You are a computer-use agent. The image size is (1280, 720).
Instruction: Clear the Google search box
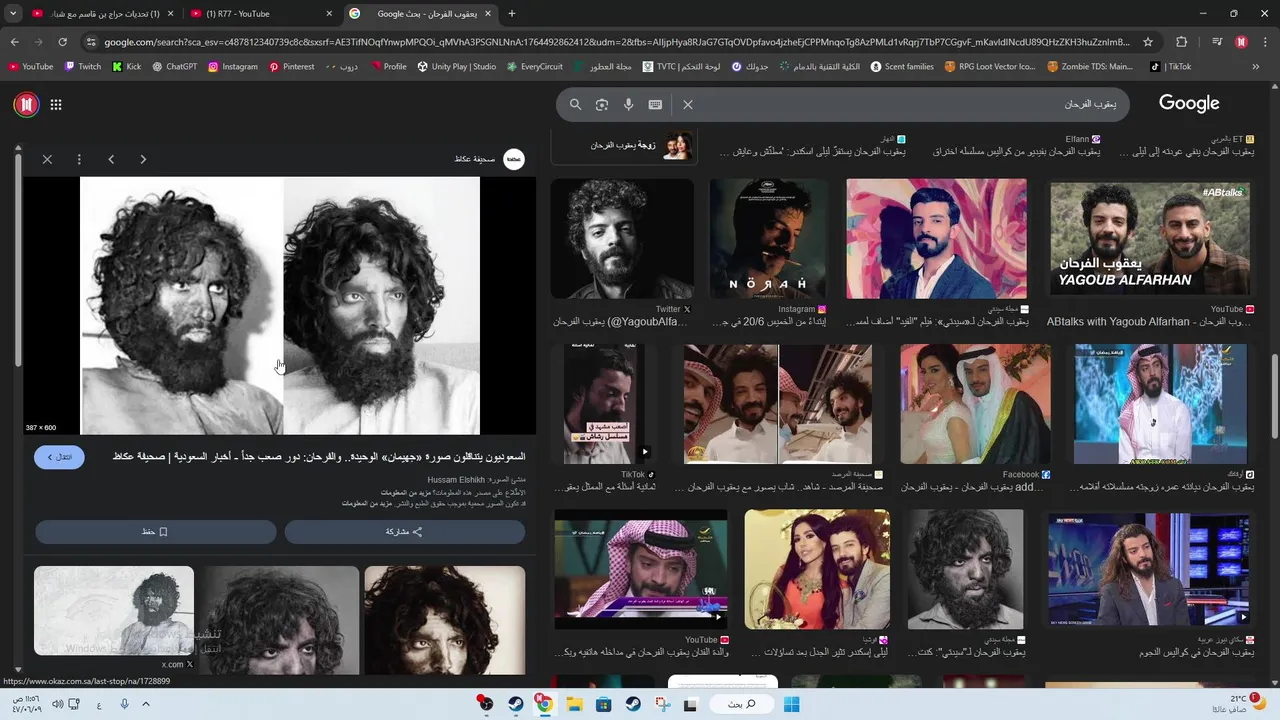tap(688, 104)
